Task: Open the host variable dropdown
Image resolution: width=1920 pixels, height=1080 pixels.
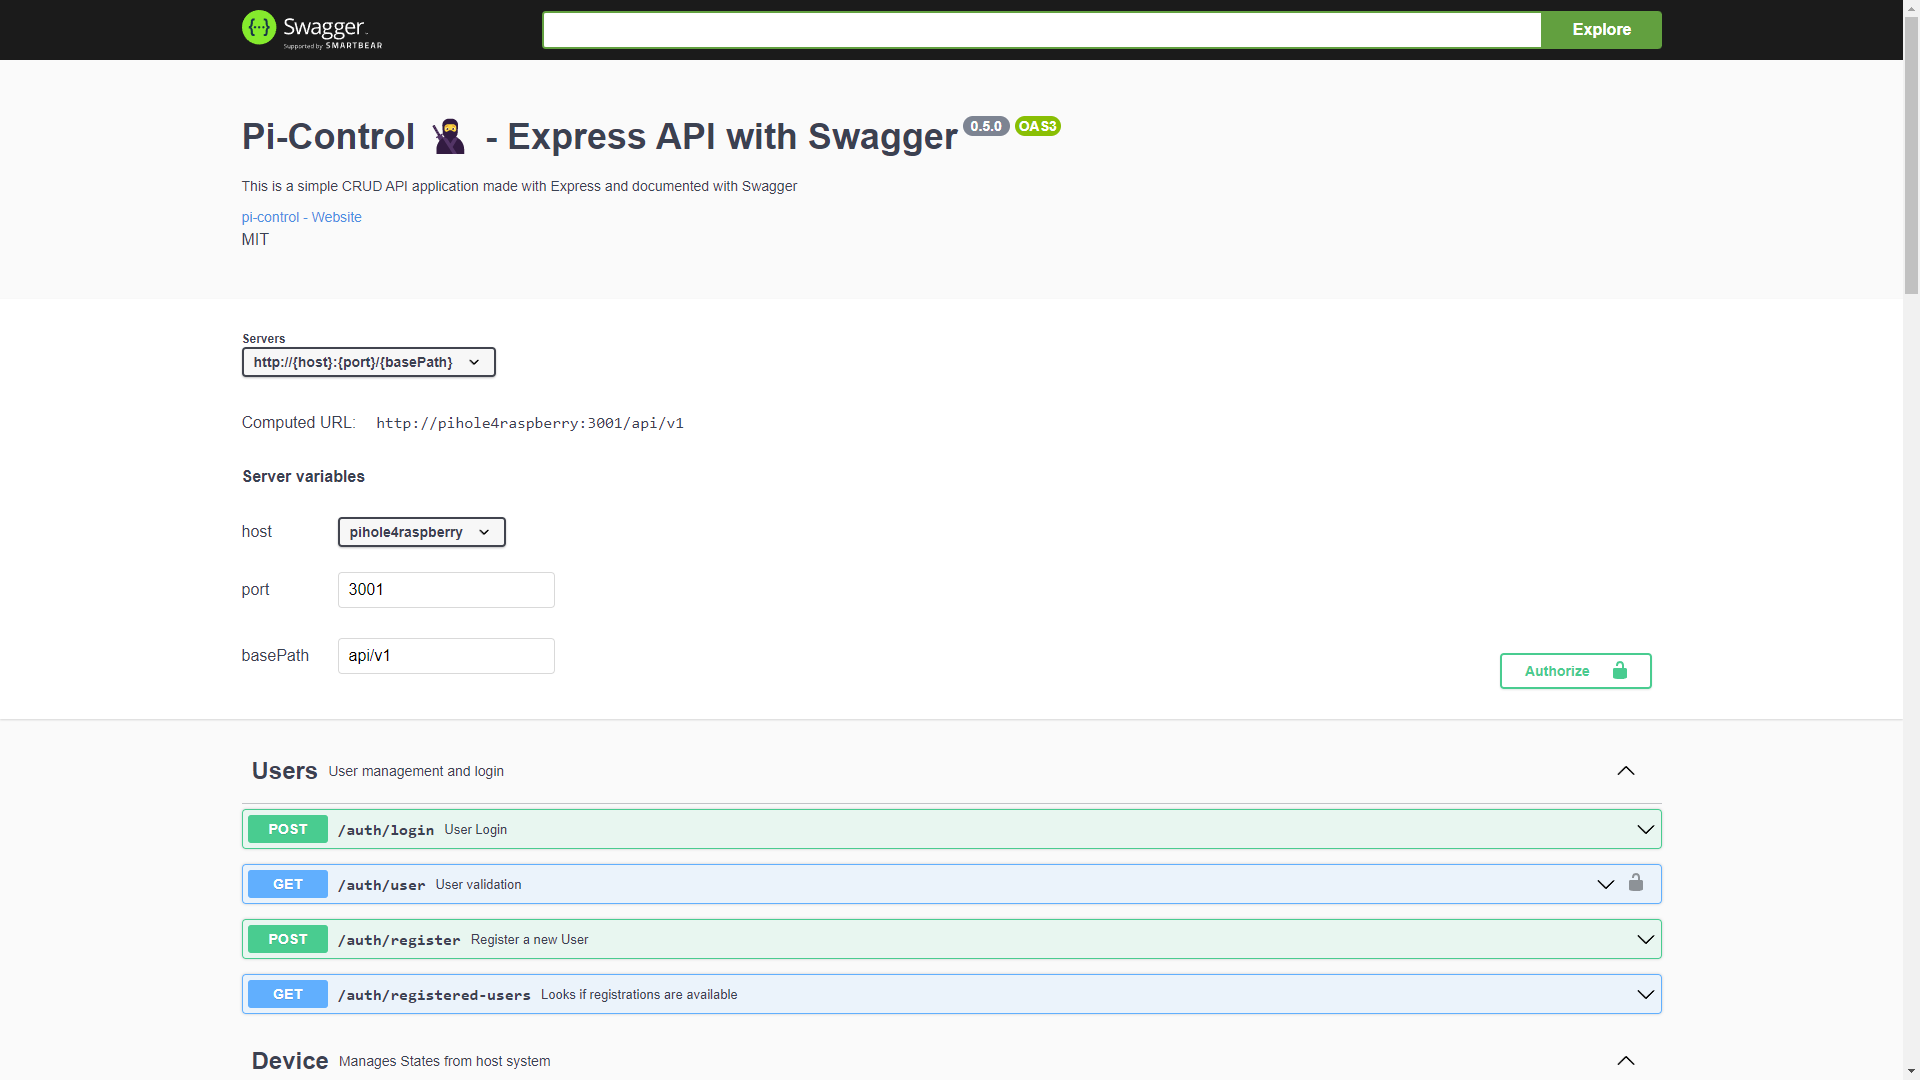Action: (x=421, y=532)
